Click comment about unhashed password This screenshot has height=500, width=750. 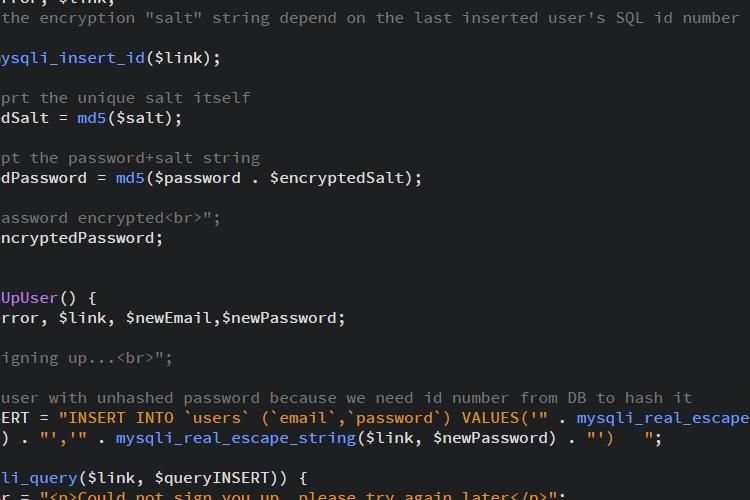click(x=346, y=398)
